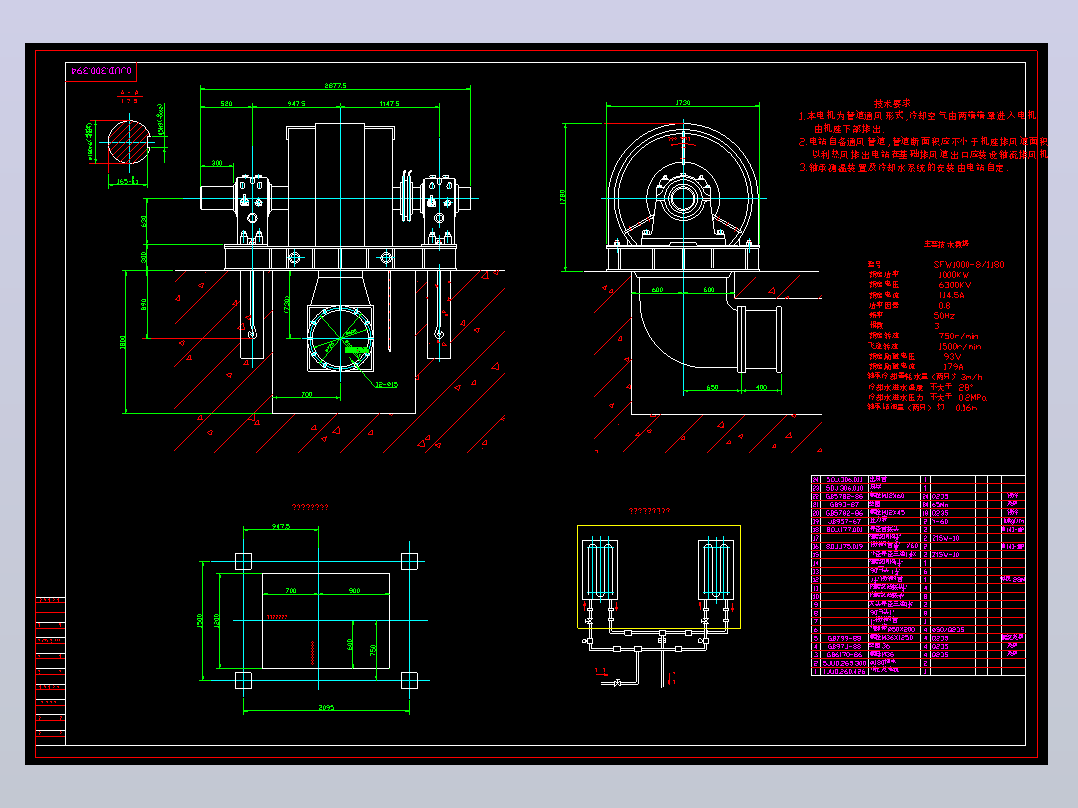Click the model value 'SFW1000-8/1180'
1078x808 pixels.
[x=969, y=265]
